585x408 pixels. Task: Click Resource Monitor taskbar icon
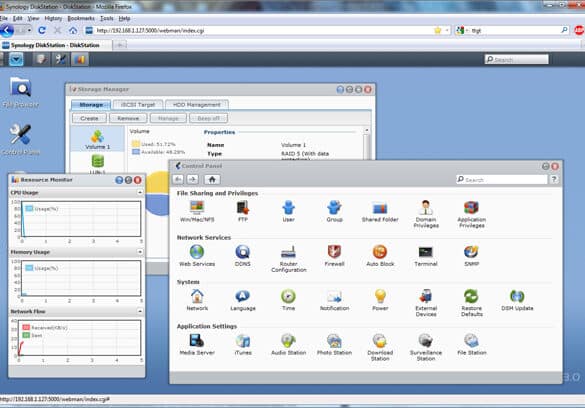point(80,59)
